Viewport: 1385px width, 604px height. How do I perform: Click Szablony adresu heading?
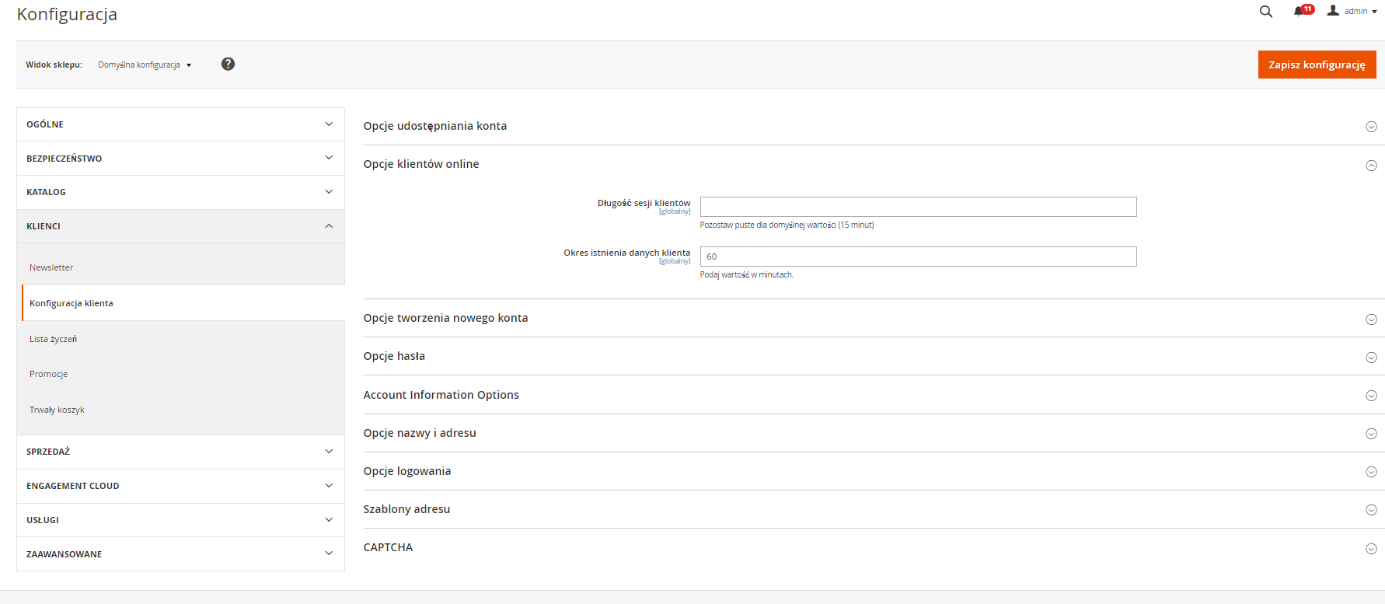406,509
